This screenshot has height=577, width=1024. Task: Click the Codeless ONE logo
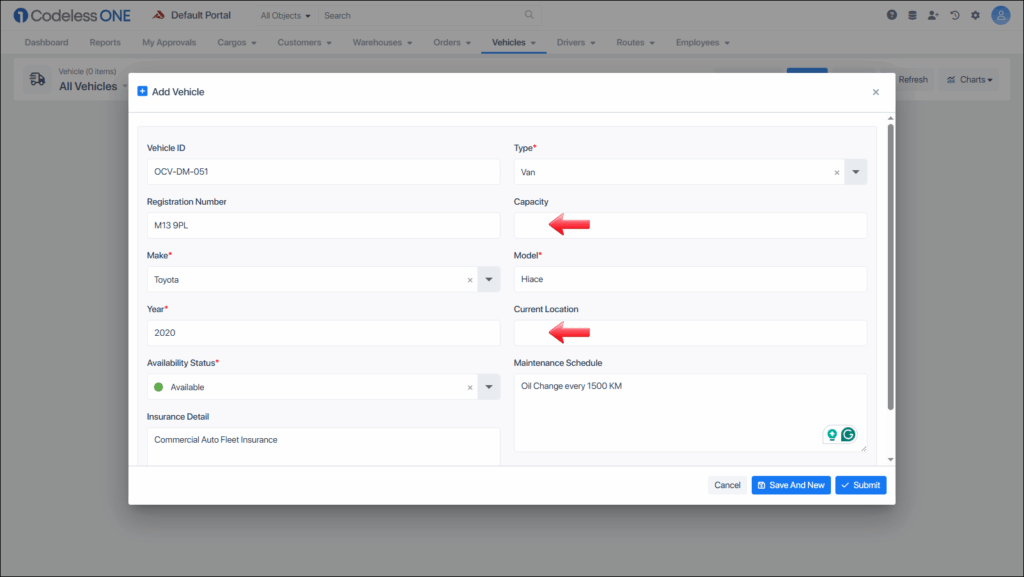coord(71,14)
